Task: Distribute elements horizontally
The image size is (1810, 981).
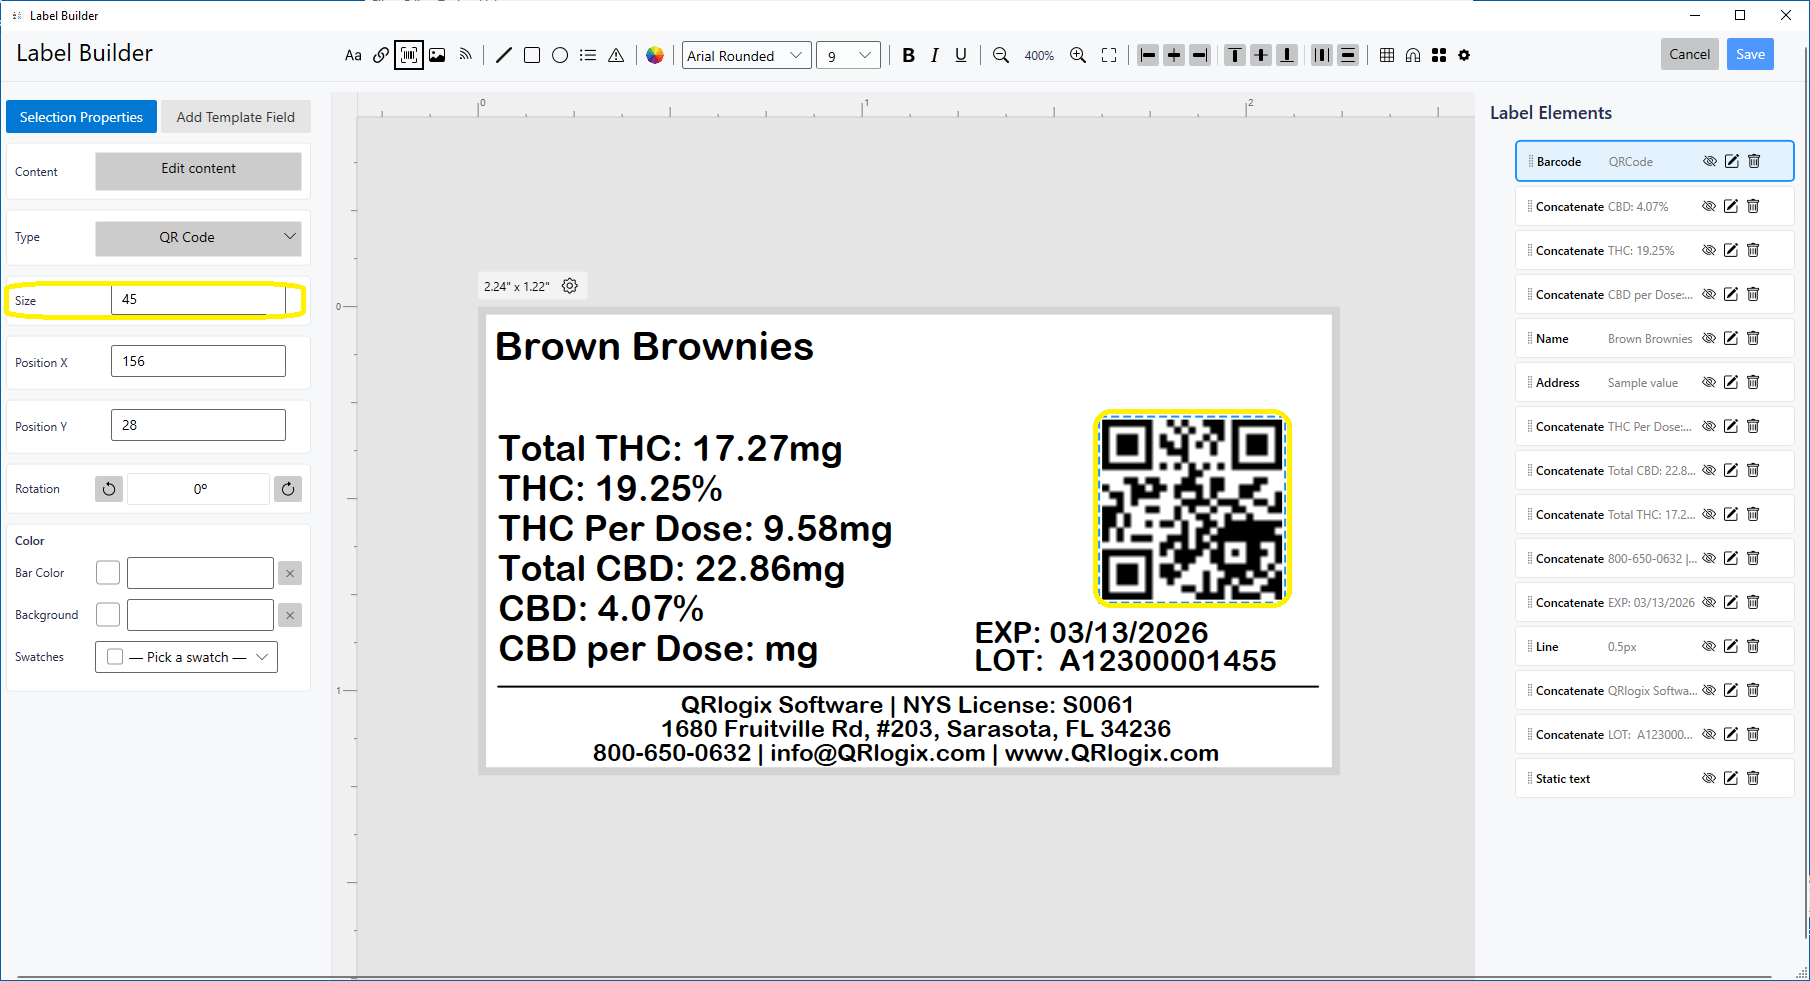Action: [x=1322, y=55]
